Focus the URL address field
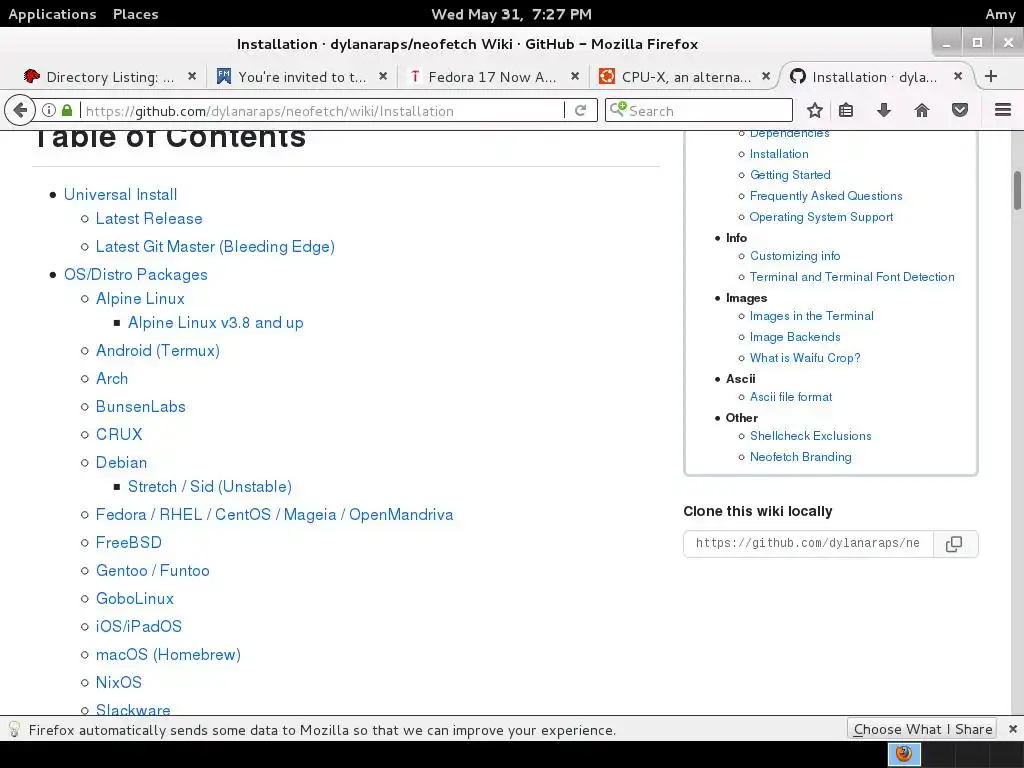Screen dimensions: 1024x768 coord(323,111)
